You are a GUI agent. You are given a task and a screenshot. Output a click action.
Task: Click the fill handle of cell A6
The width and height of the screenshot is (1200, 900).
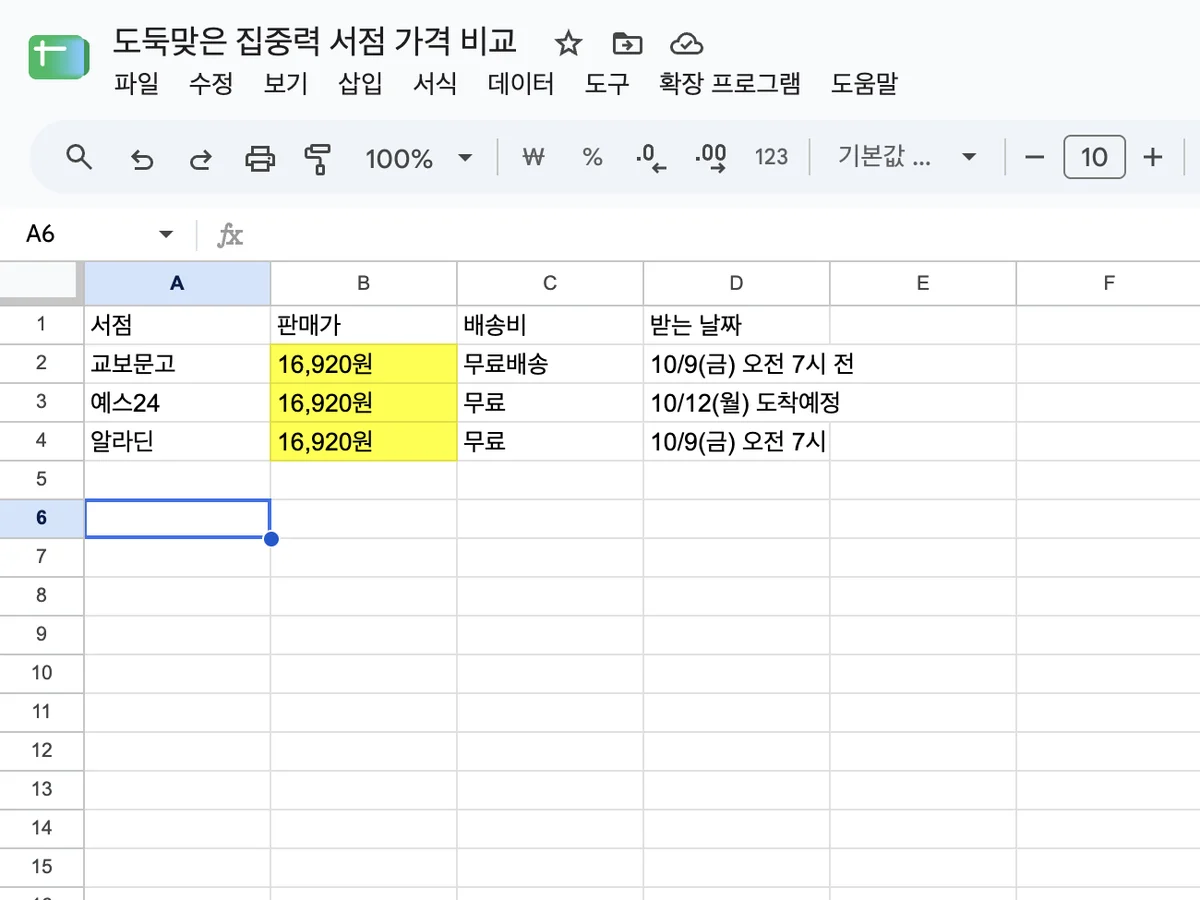tap(271, 539)
